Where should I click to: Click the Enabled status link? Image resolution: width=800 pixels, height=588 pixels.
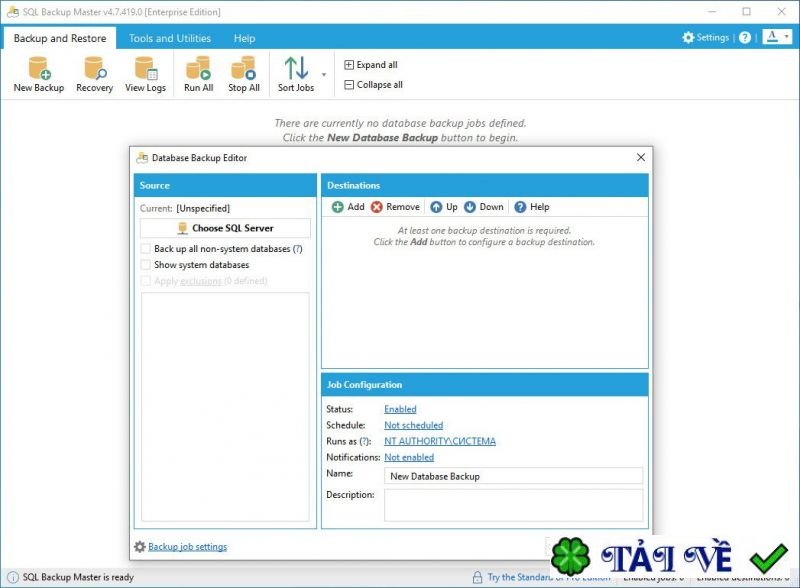400,409
